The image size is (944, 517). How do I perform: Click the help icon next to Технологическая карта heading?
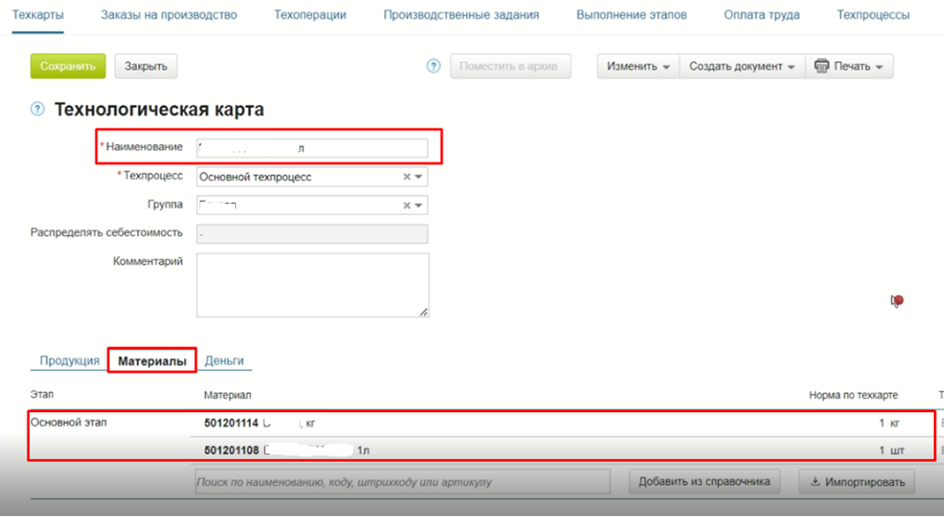pyautogui.click(x=37, y=109)
